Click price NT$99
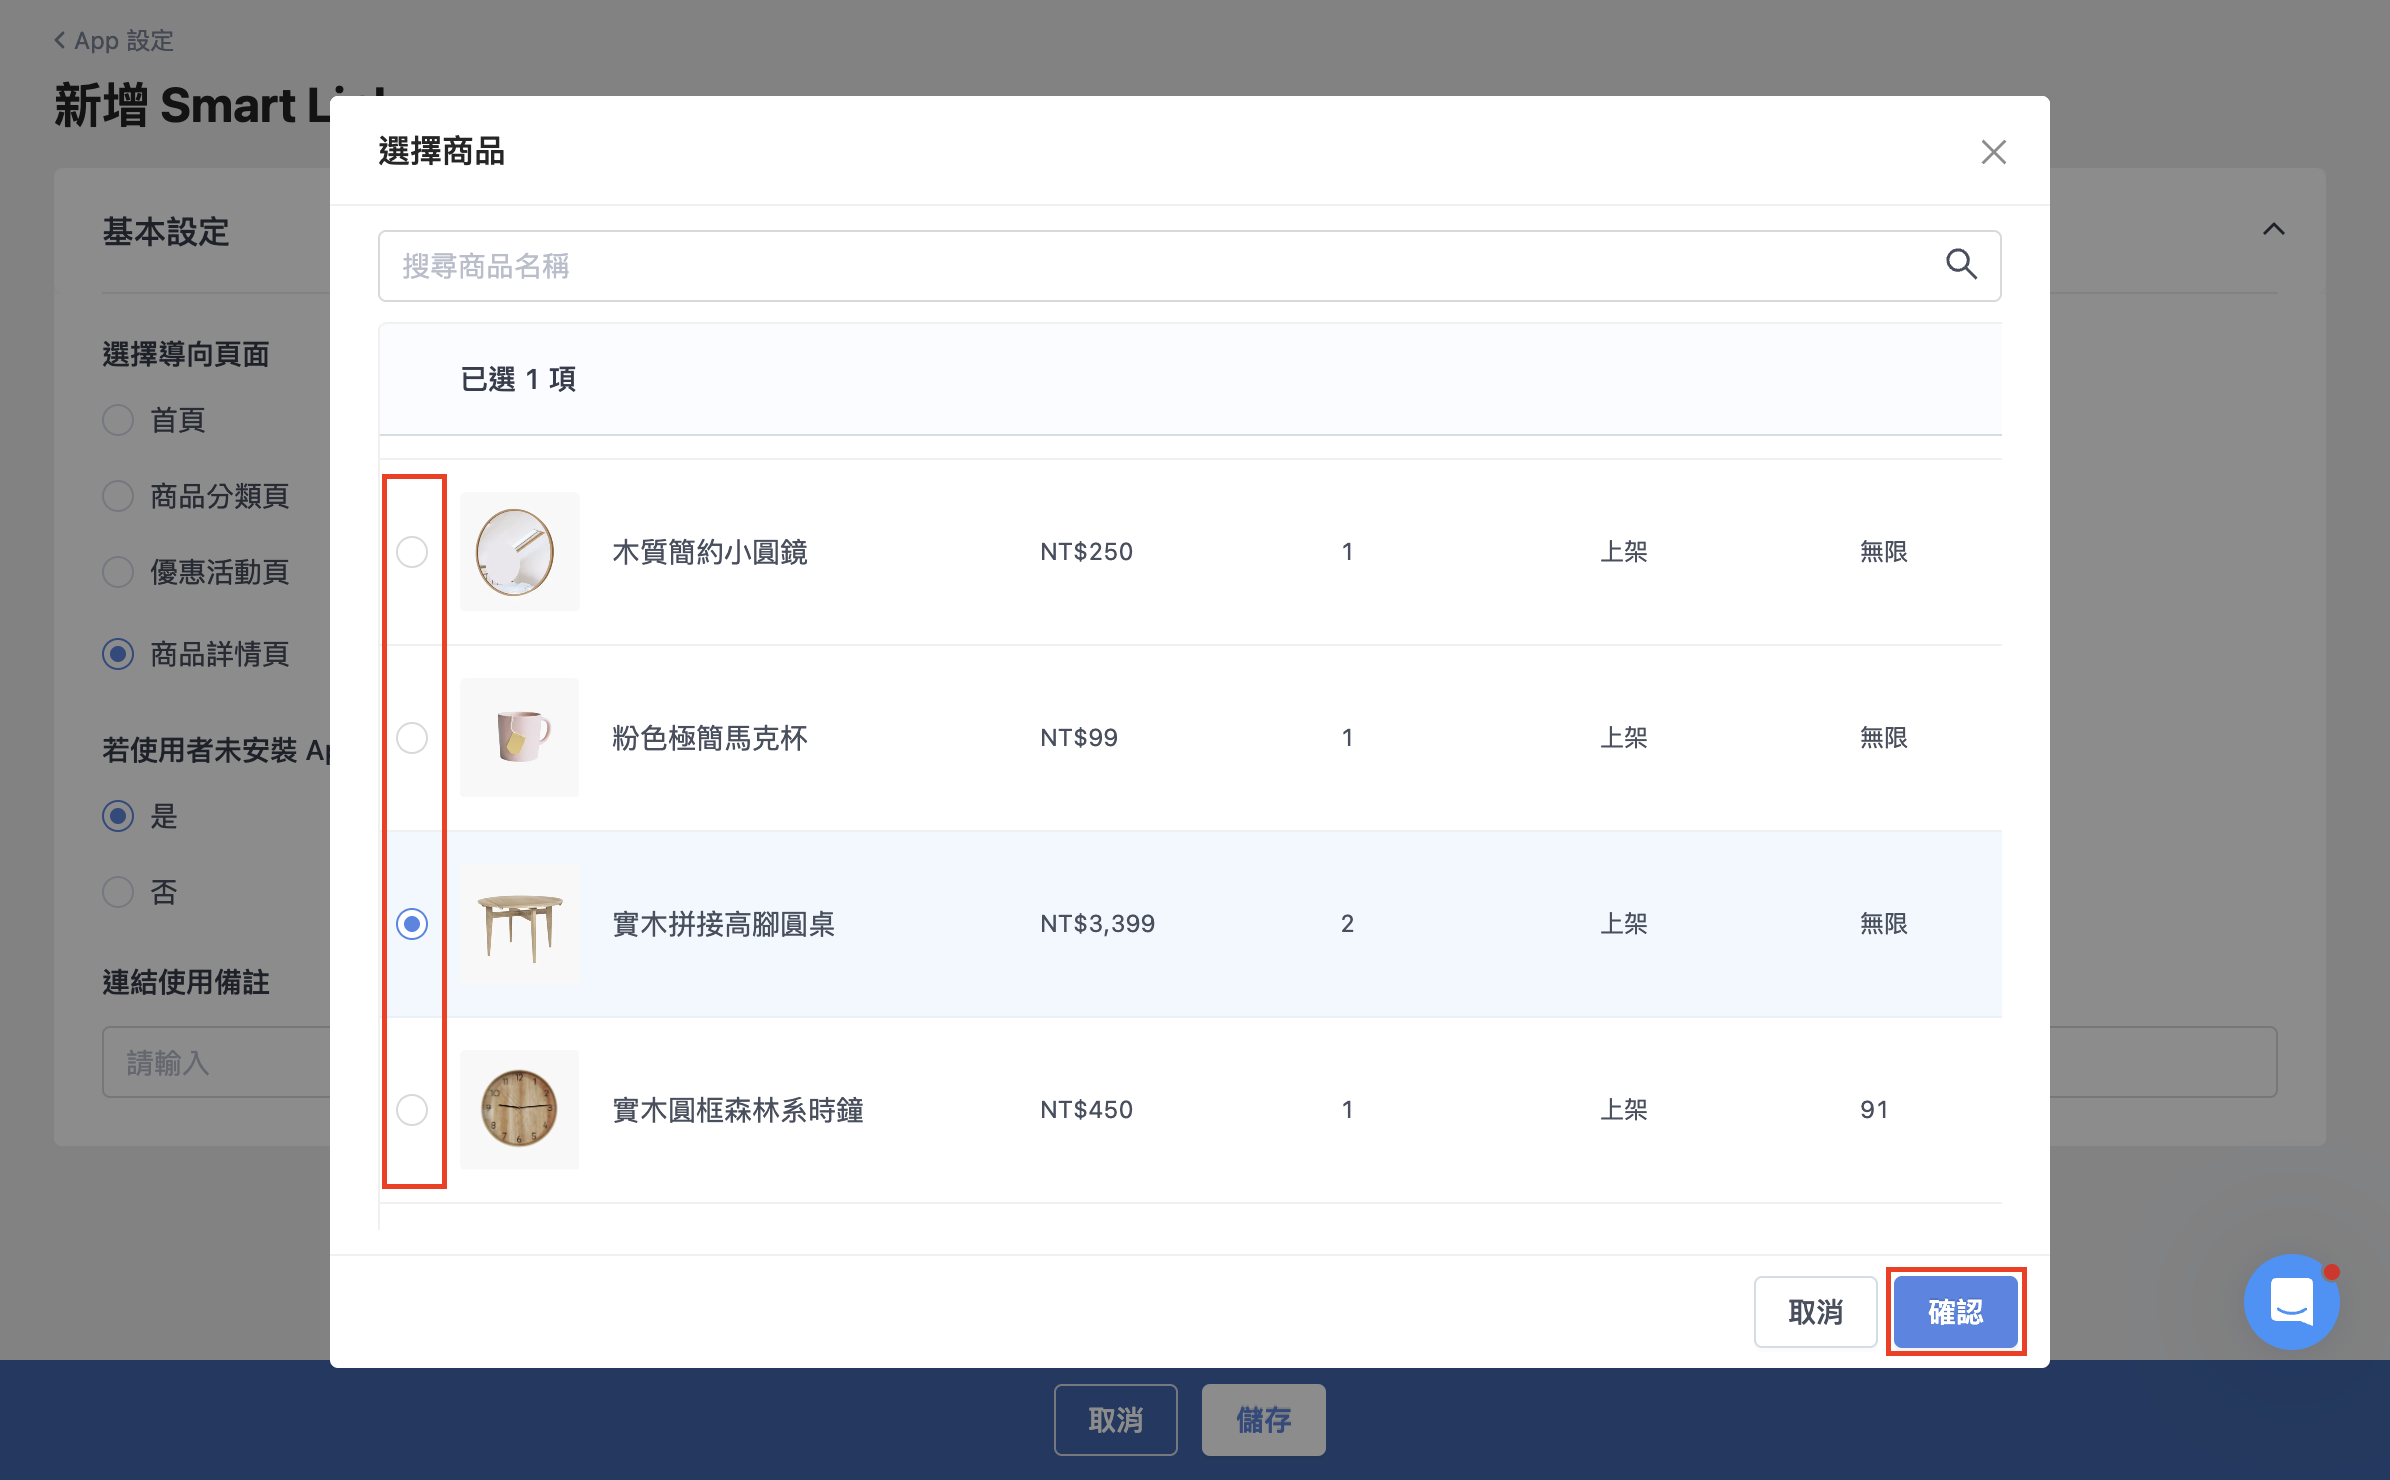This screenshot has height=1480, width=2390. click(x=1079, y=738)
